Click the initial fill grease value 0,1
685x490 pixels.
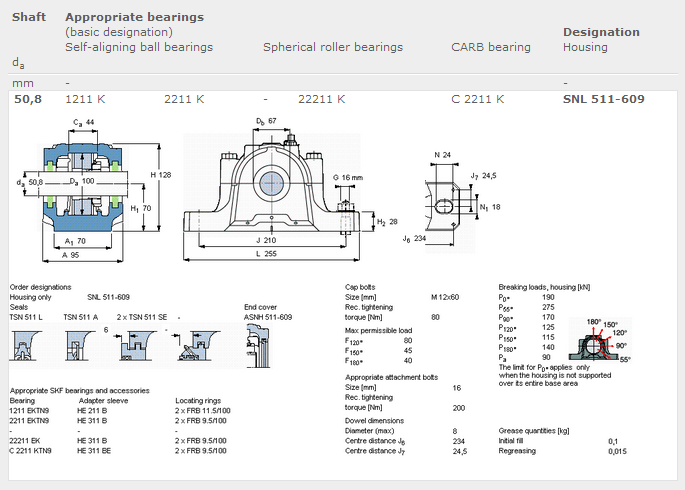point(613,441)
